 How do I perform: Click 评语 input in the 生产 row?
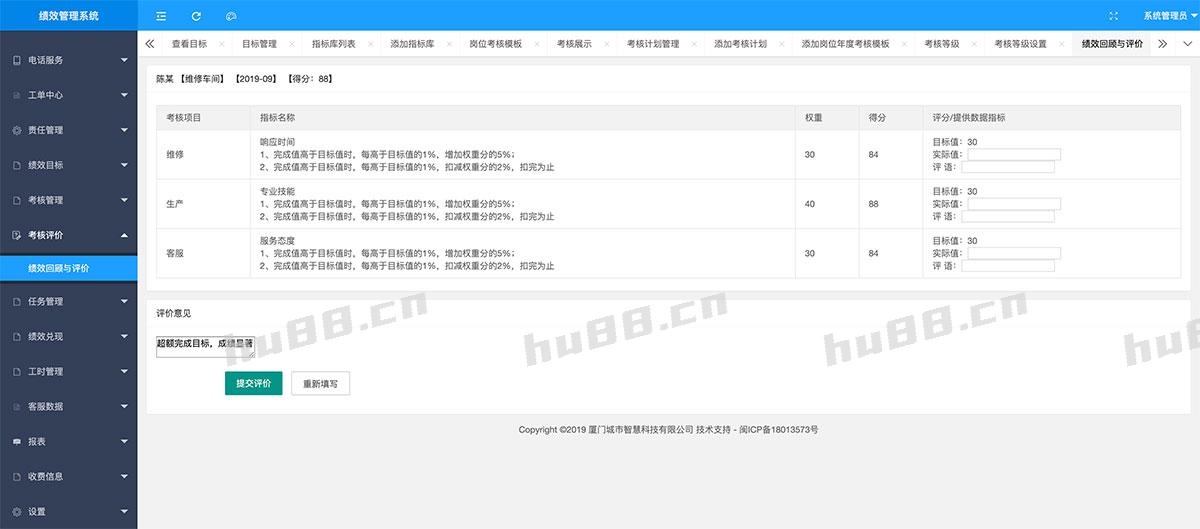1010,216
